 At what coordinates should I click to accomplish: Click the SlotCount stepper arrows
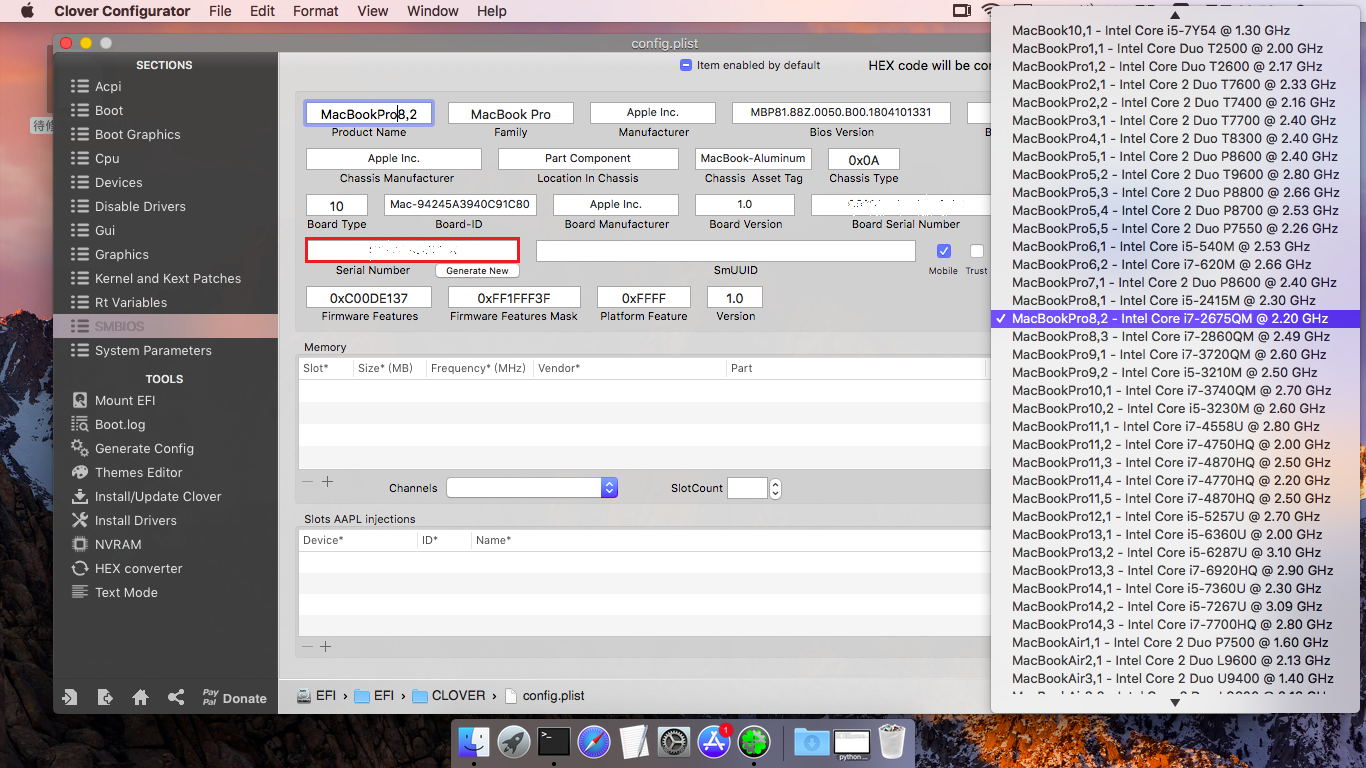point(775,488)
